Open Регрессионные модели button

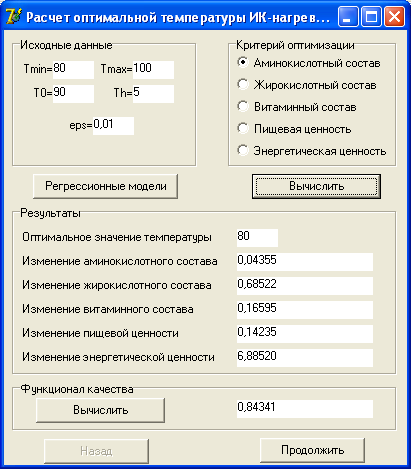tap(106, 186)
